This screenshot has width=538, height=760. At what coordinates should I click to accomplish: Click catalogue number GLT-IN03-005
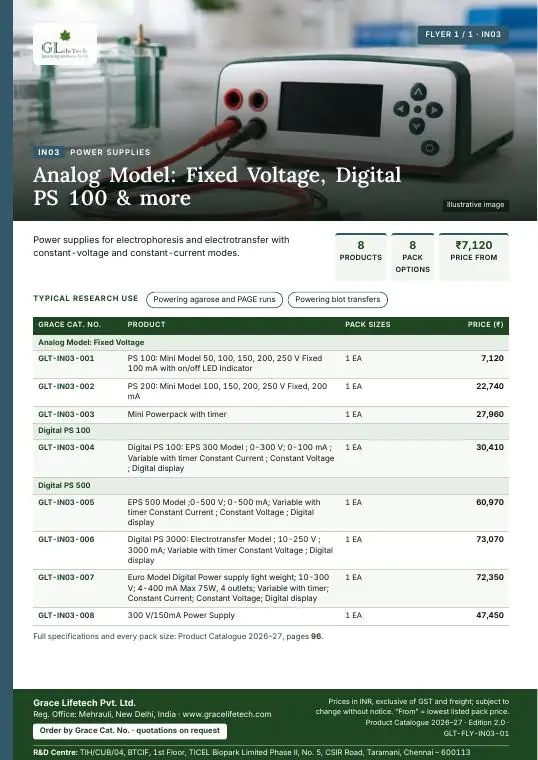pos(66,503)
